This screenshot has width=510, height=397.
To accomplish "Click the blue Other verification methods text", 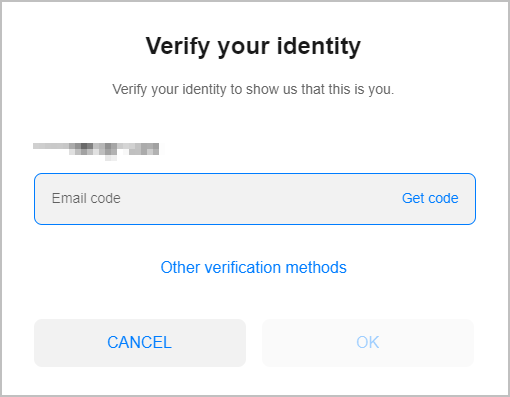I will [x=254, y=267].
